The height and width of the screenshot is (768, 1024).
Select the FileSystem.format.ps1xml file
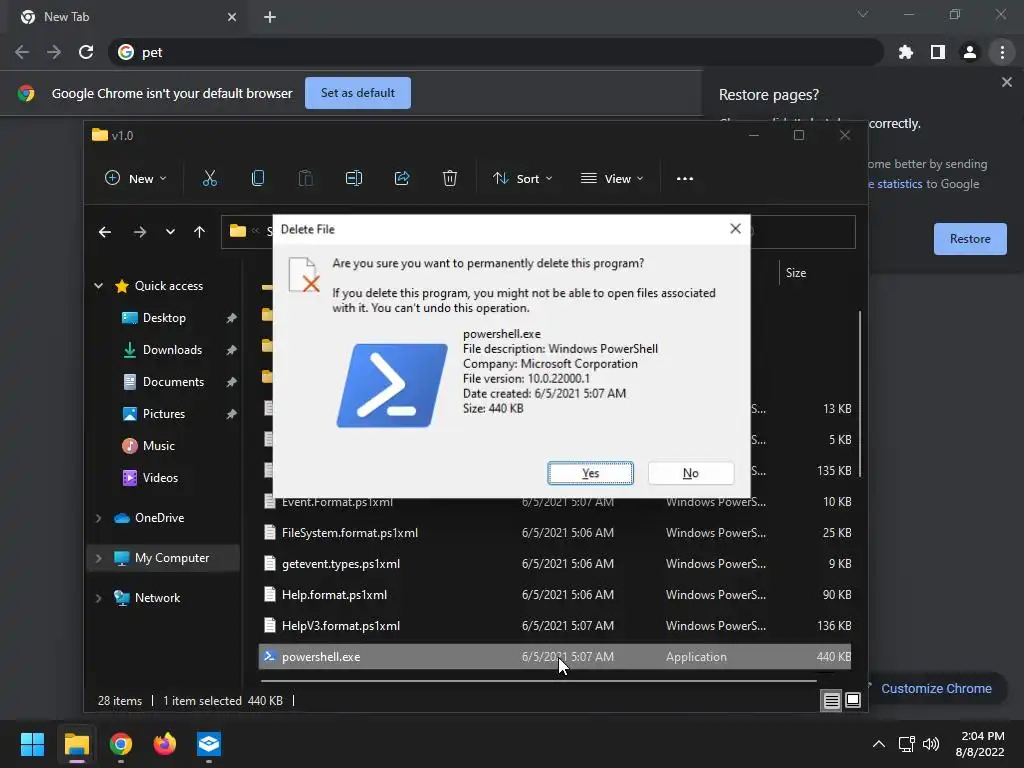click(555, 533)
